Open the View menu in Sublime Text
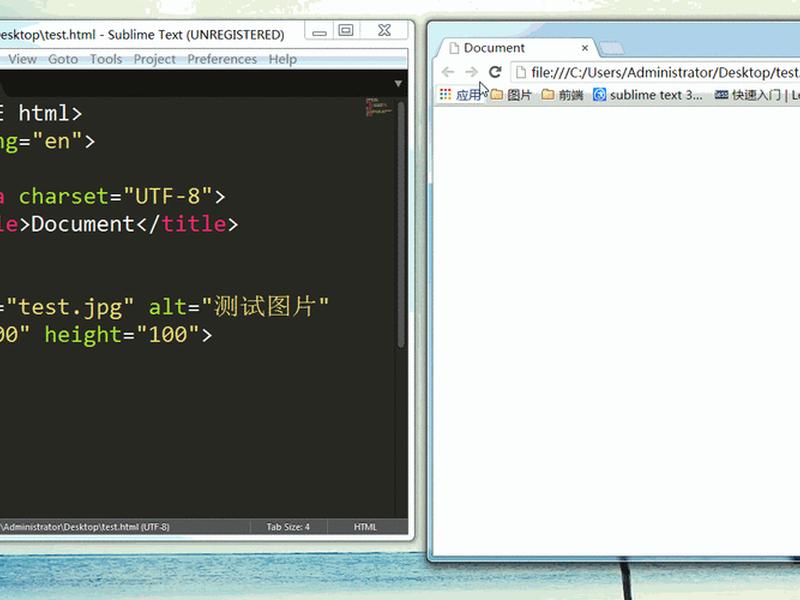Viewport: 800px width, 600px height. click(x=22, y=59)
